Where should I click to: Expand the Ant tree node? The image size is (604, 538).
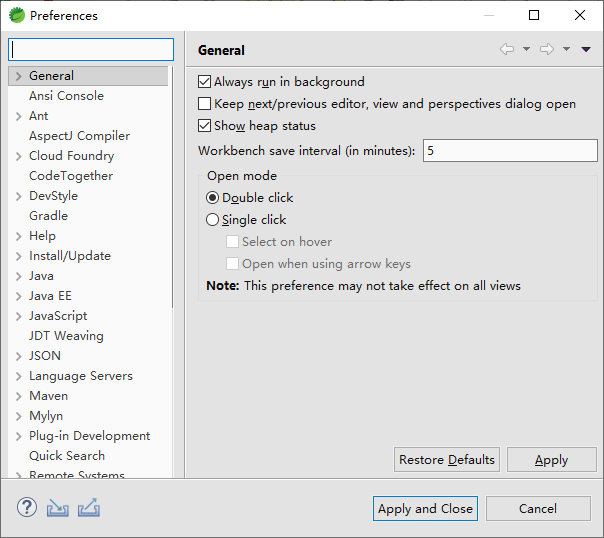tap(18, 116)
